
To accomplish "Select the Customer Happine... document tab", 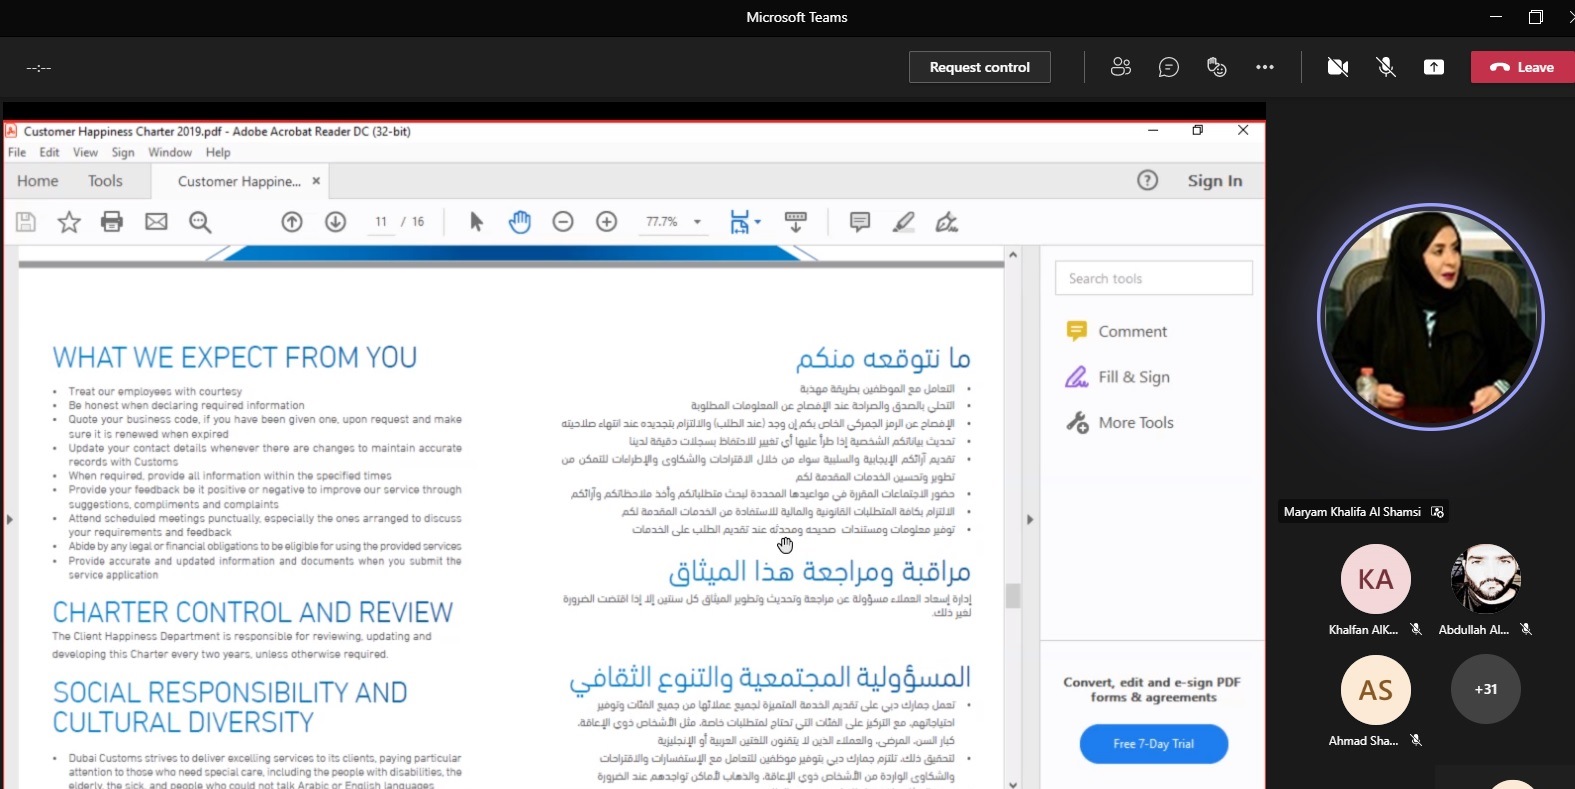I will pyautogui.click(x=239, y=181).
